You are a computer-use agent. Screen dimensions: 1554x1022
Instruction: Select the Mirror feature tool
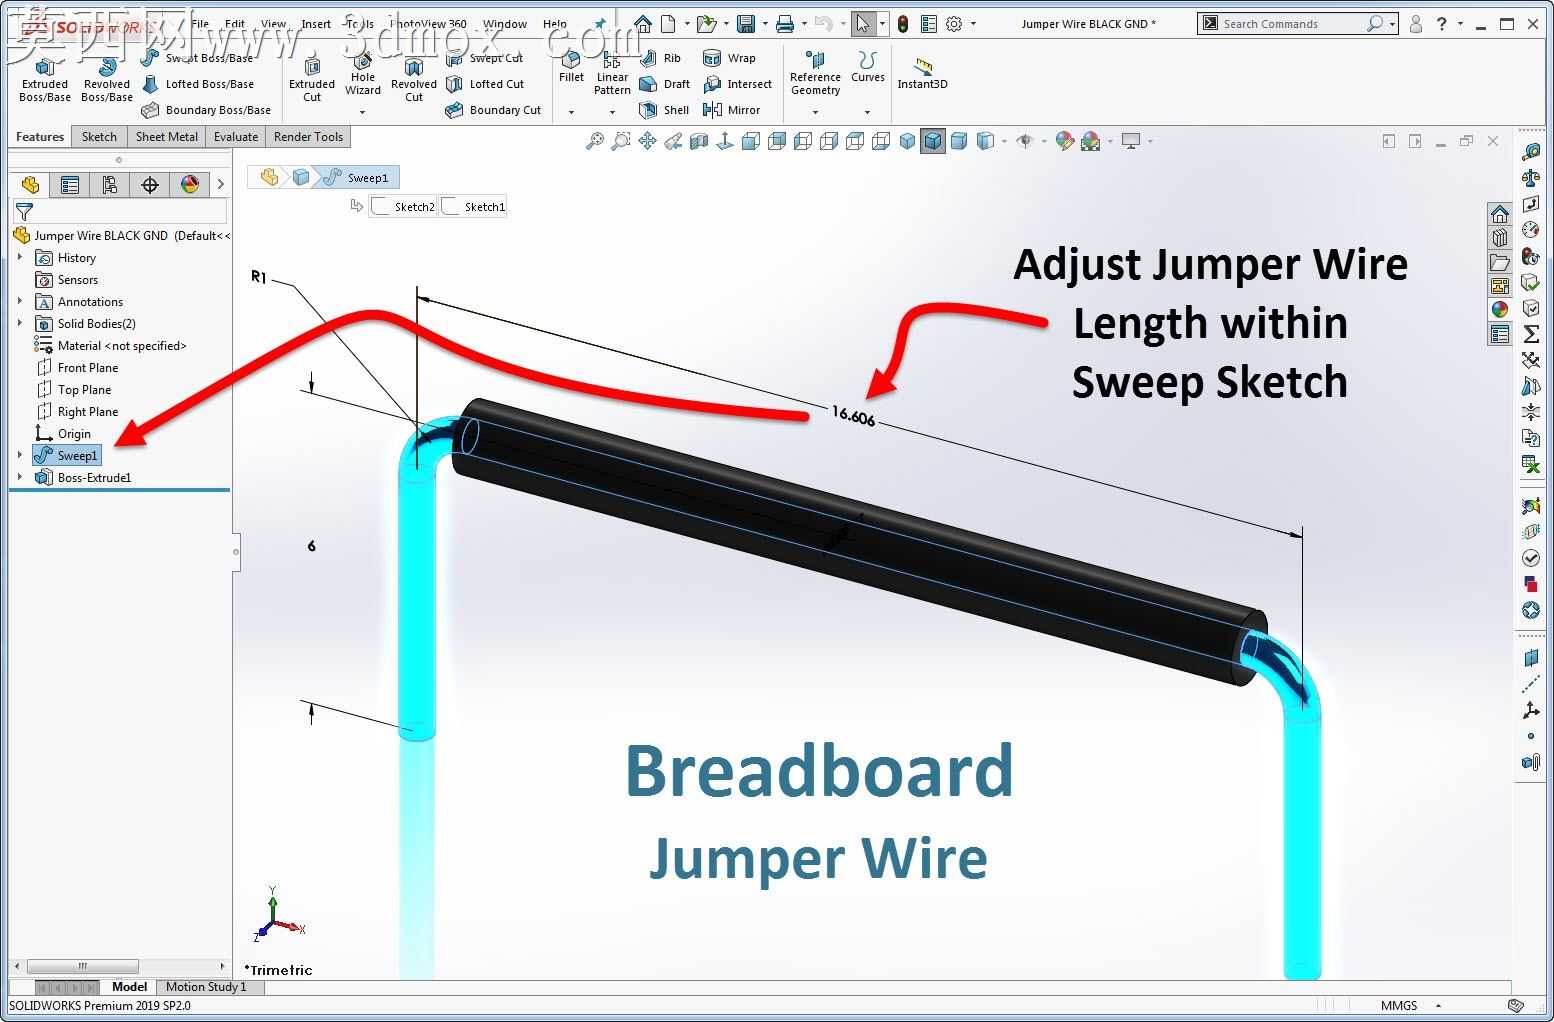coord(732,110)
